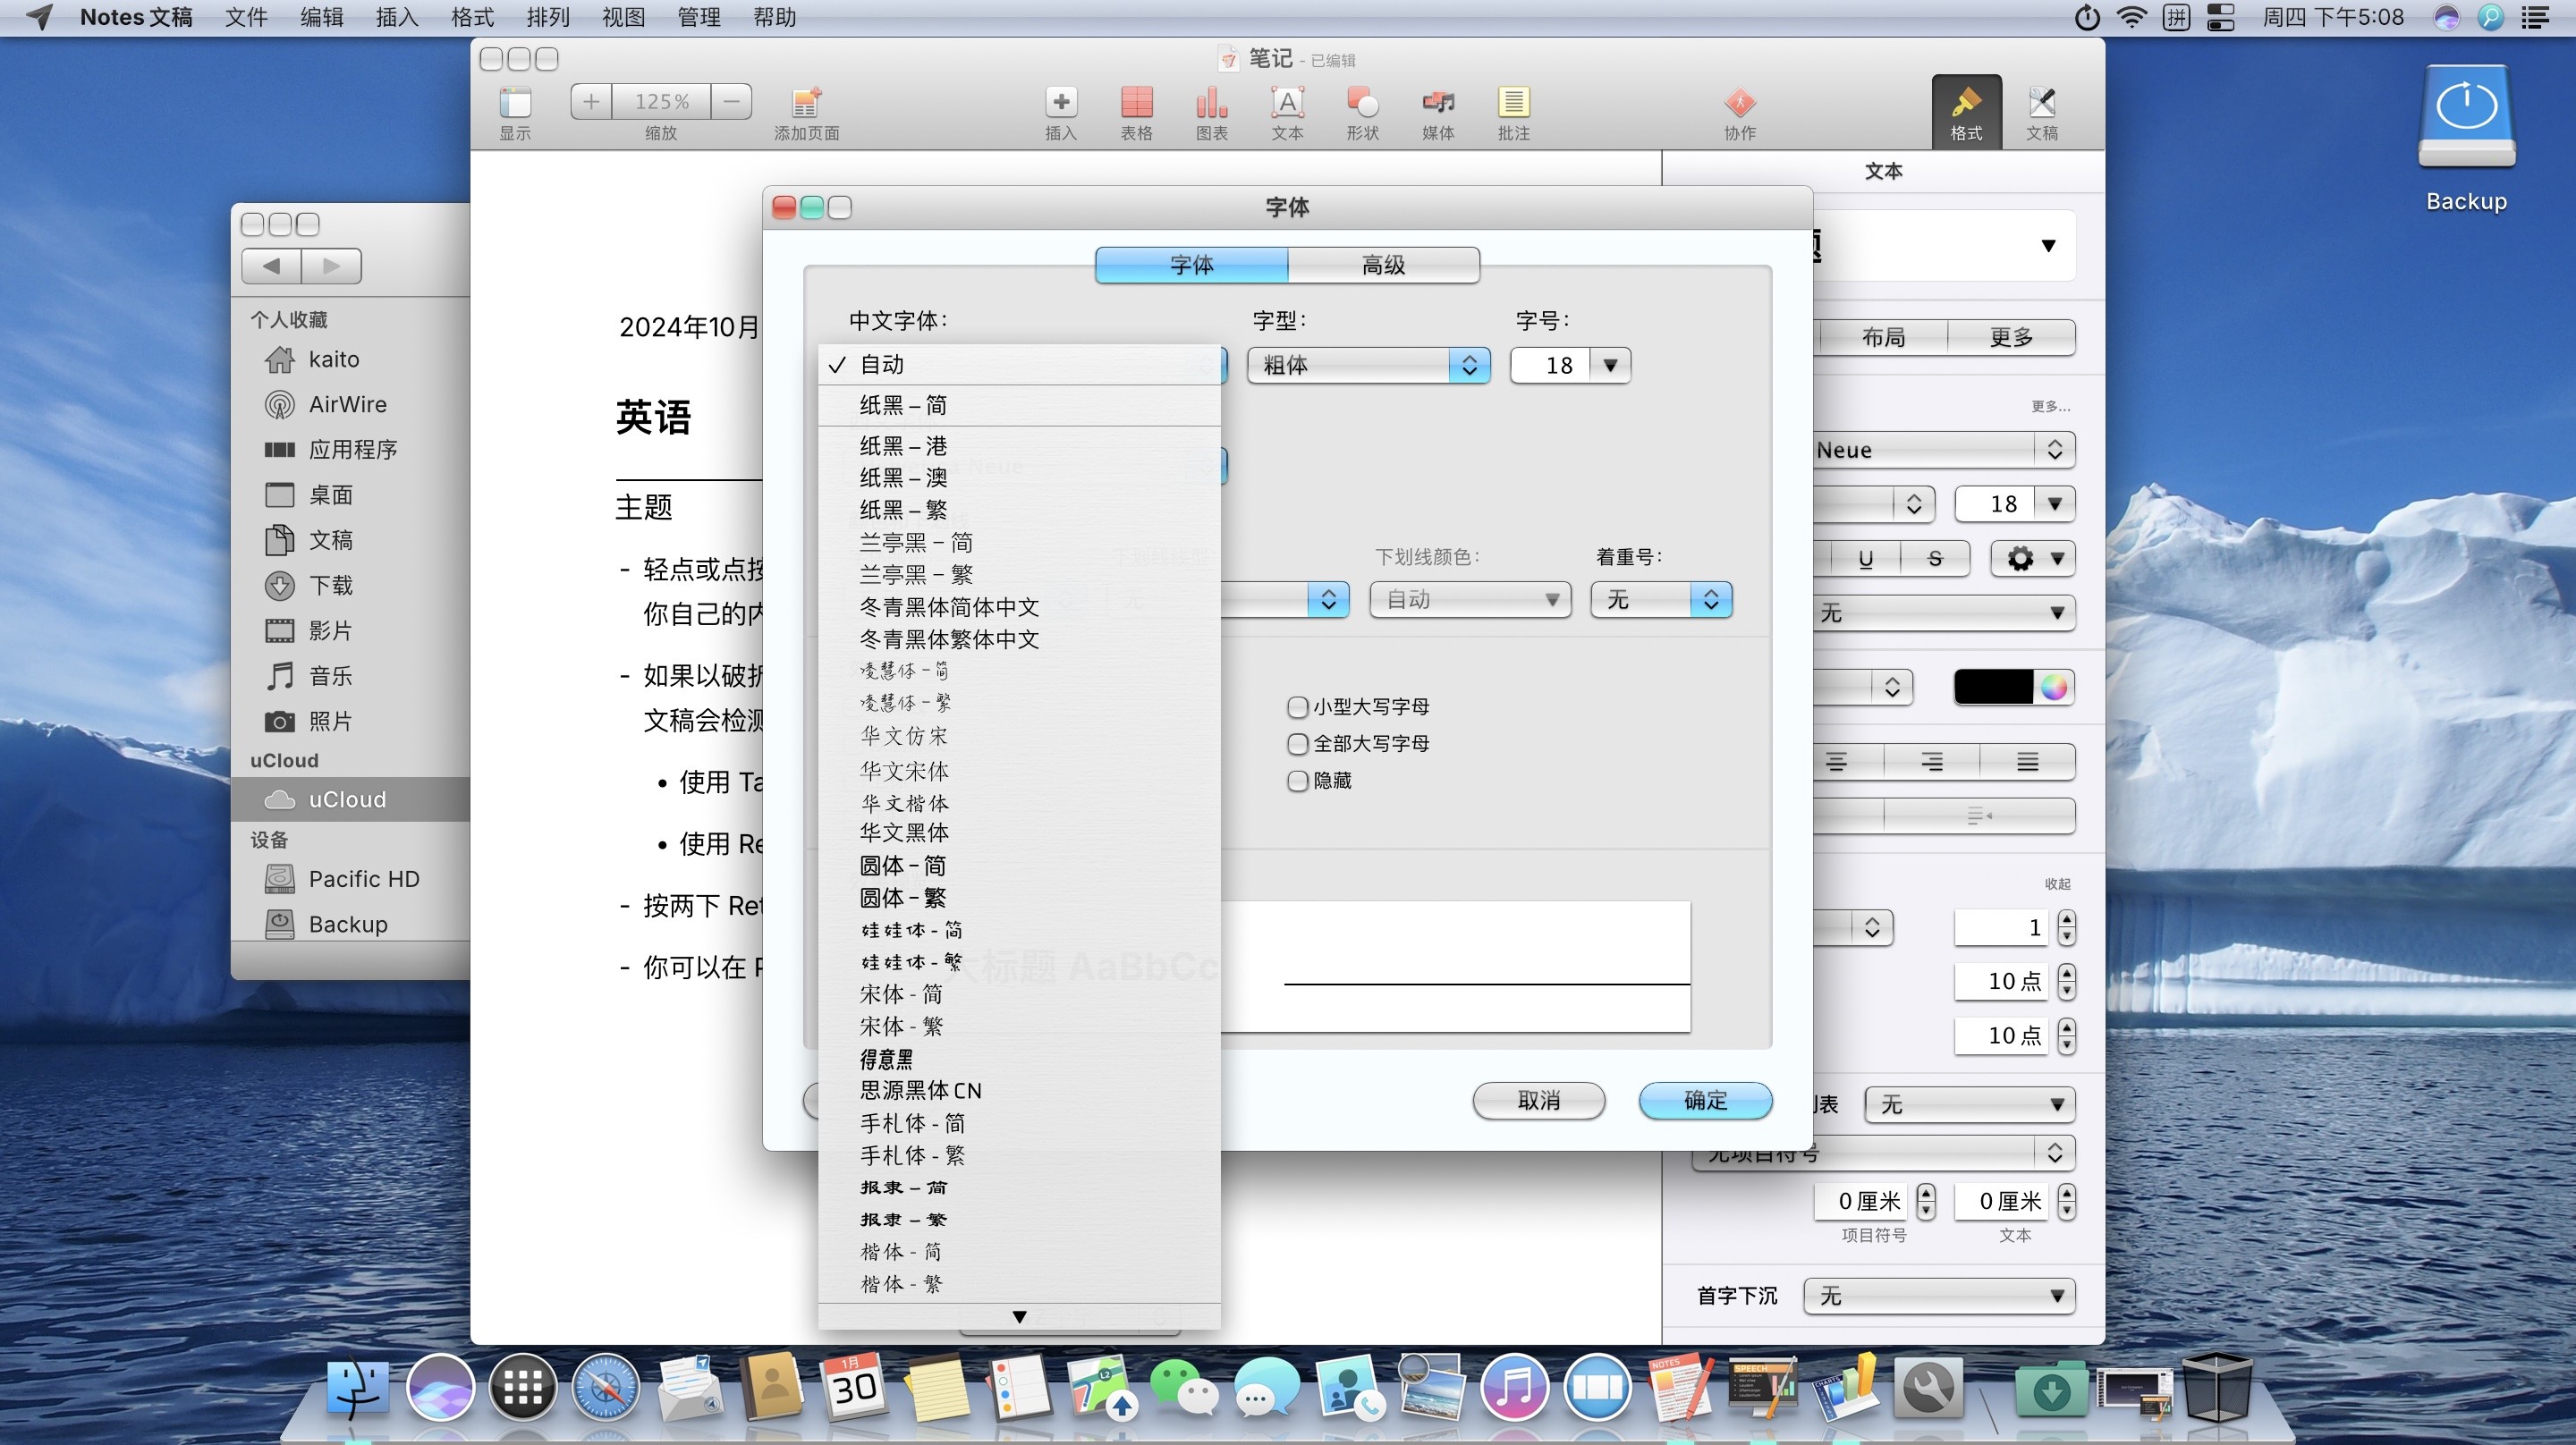Click the 显示 view toolbar icon
The height and width of the screenshot is (1445, 2576).
click(515, 103)
